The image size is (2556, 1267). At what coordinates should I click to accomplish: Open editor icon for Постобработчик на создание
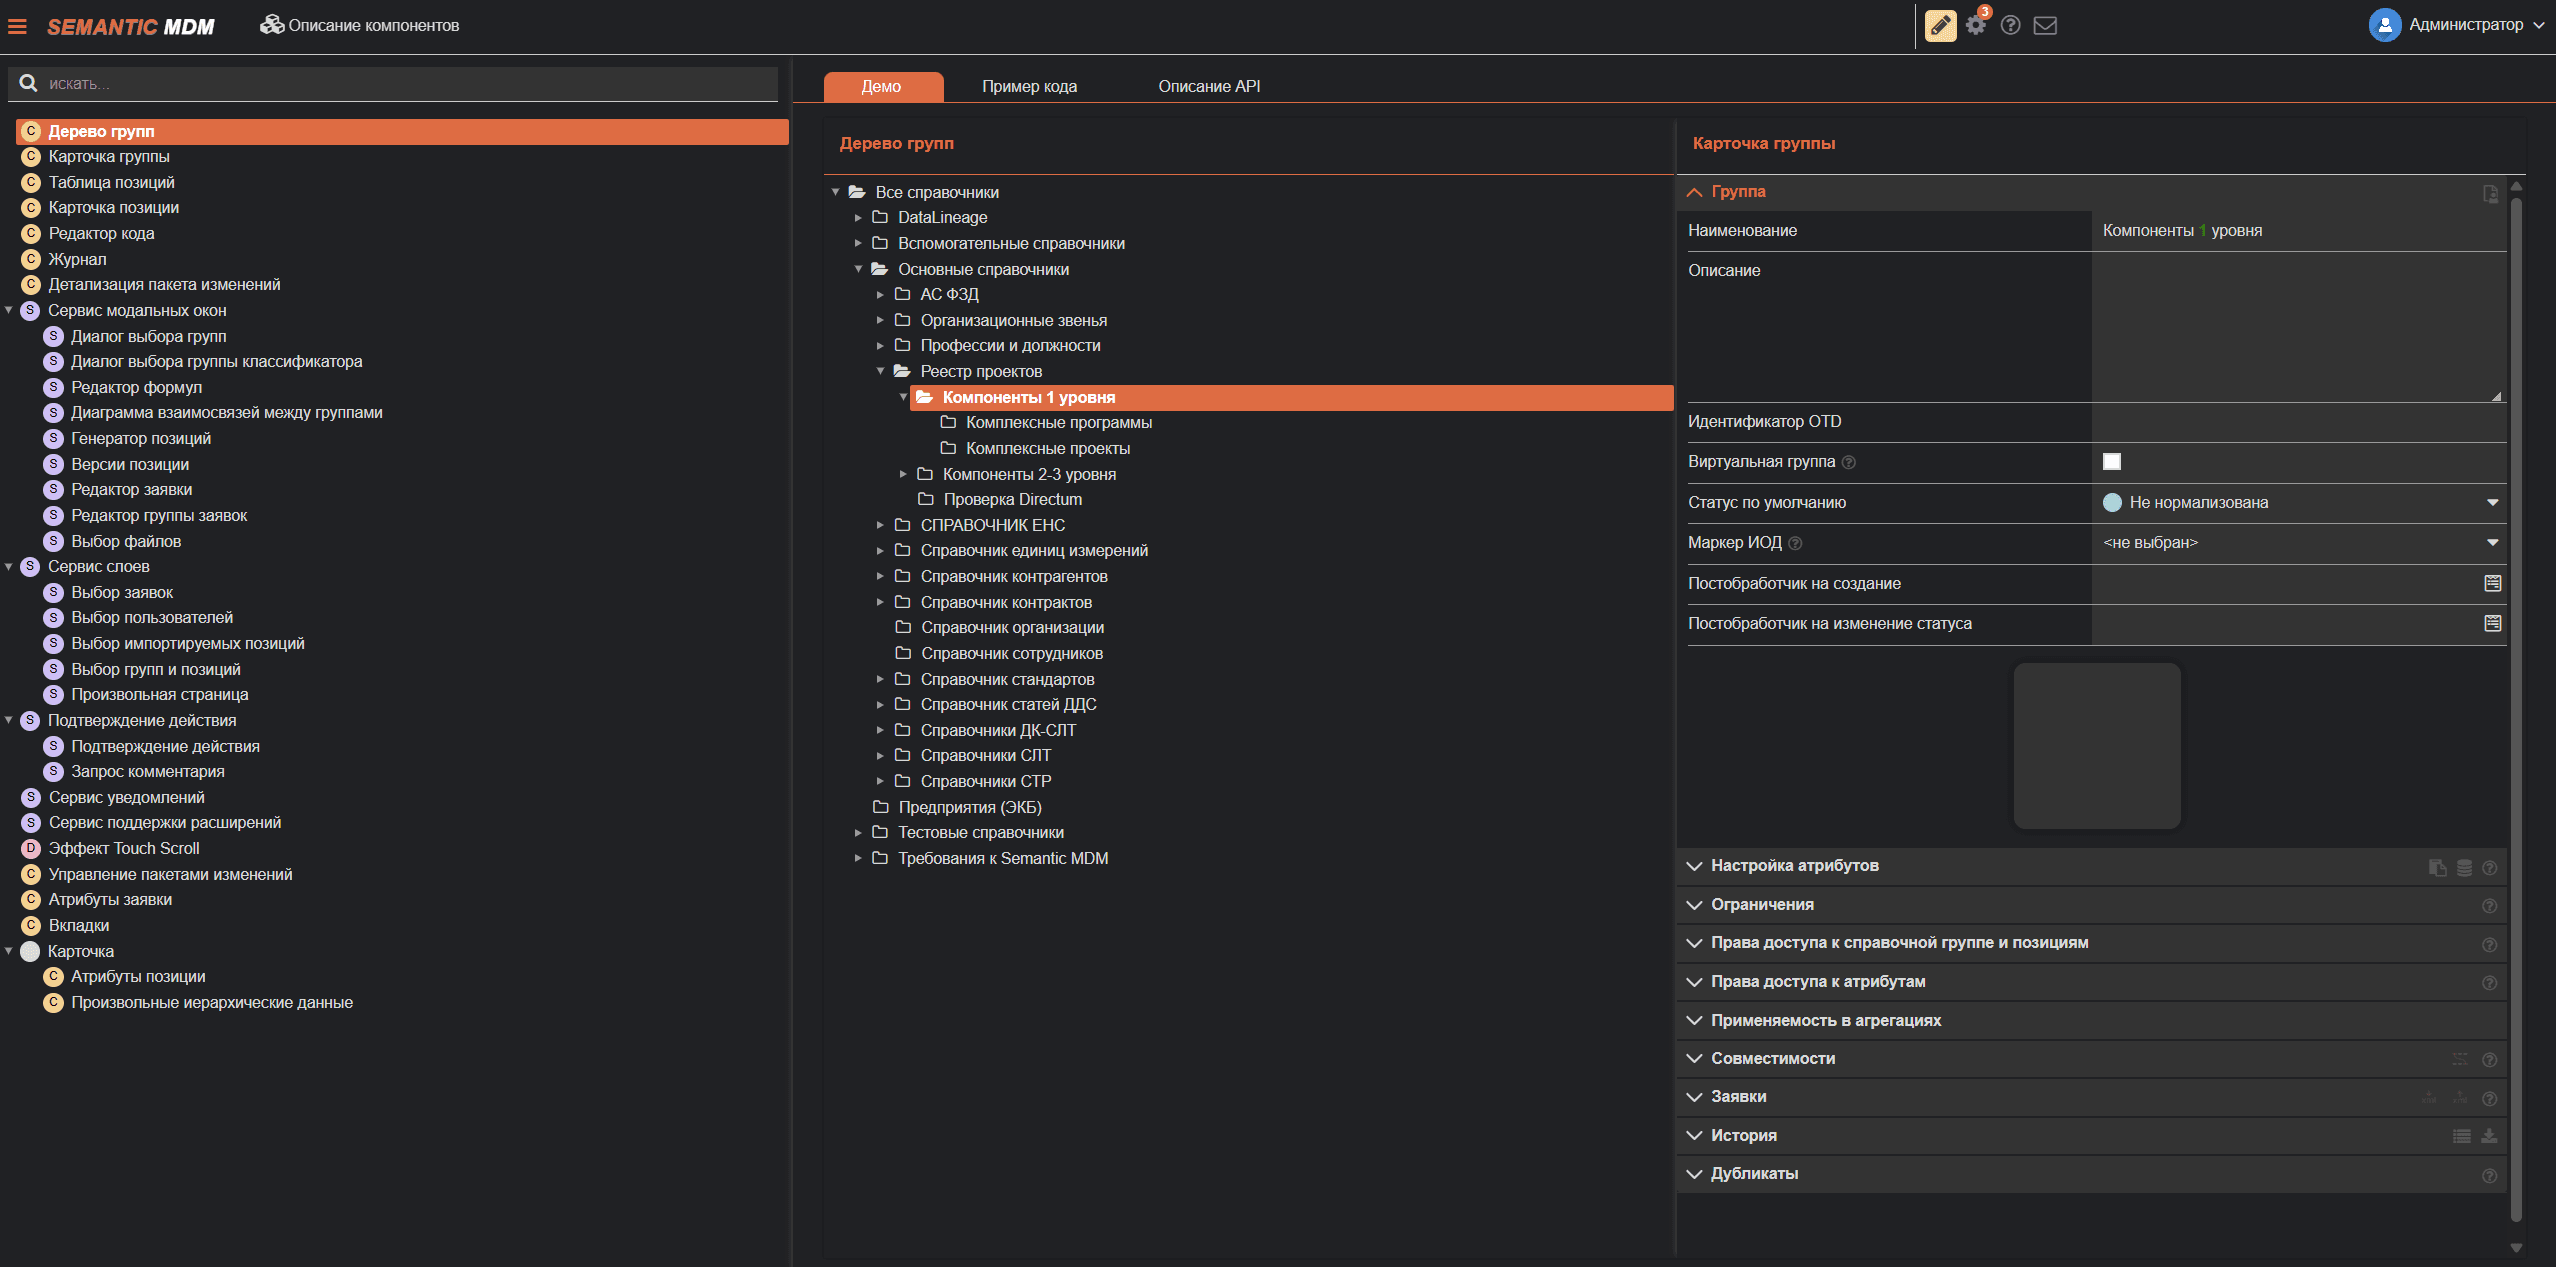pyautogui.click(x=2493, y=583)
